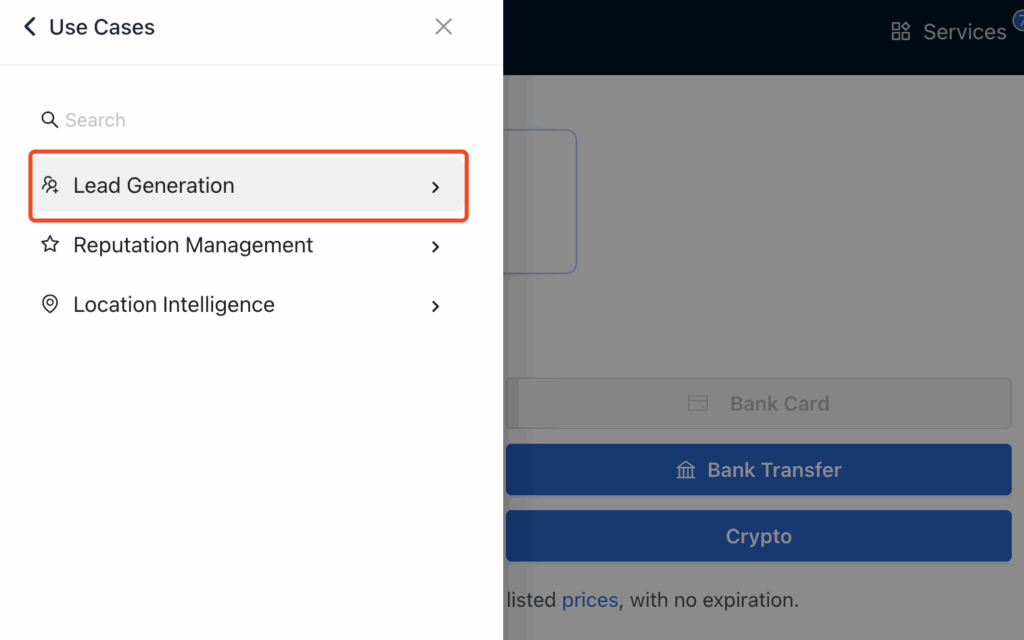Close the Use Cases side panel
This screenshot has height=640, width=1024.
pyautogui.click(x=443, y=27)
